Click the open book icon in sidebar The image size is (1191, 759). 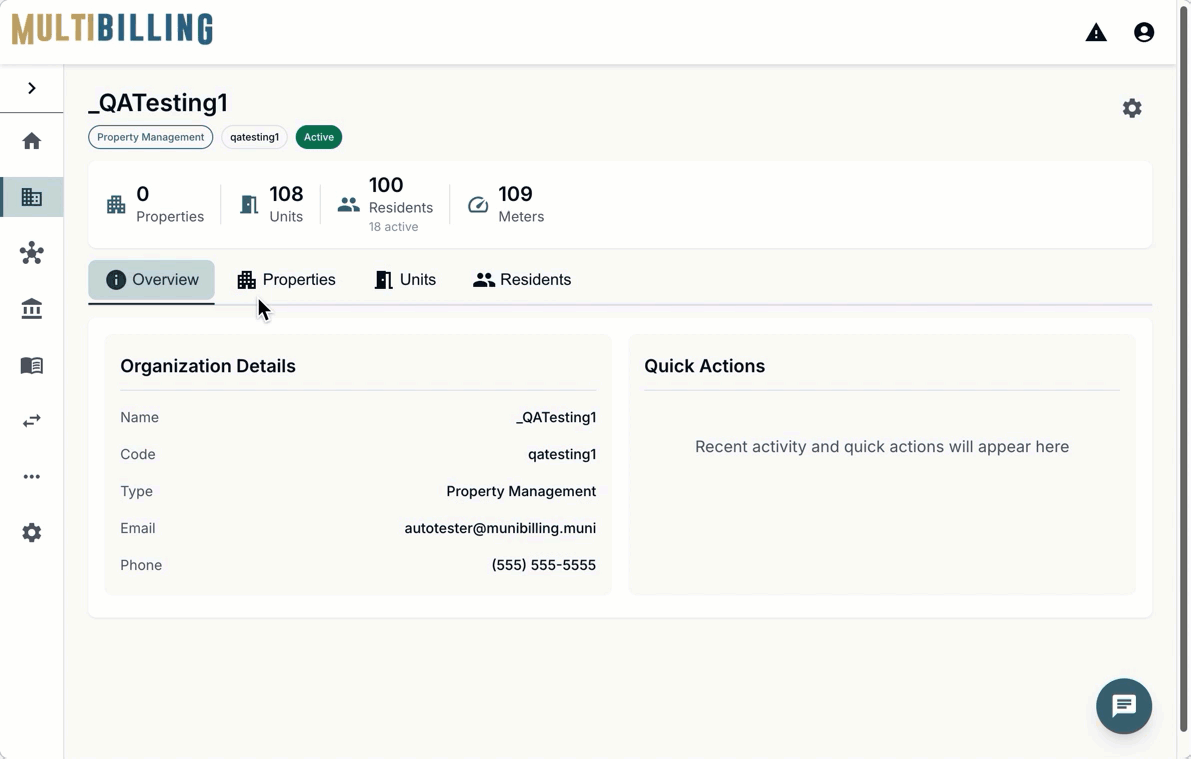(x=32, y=365)
